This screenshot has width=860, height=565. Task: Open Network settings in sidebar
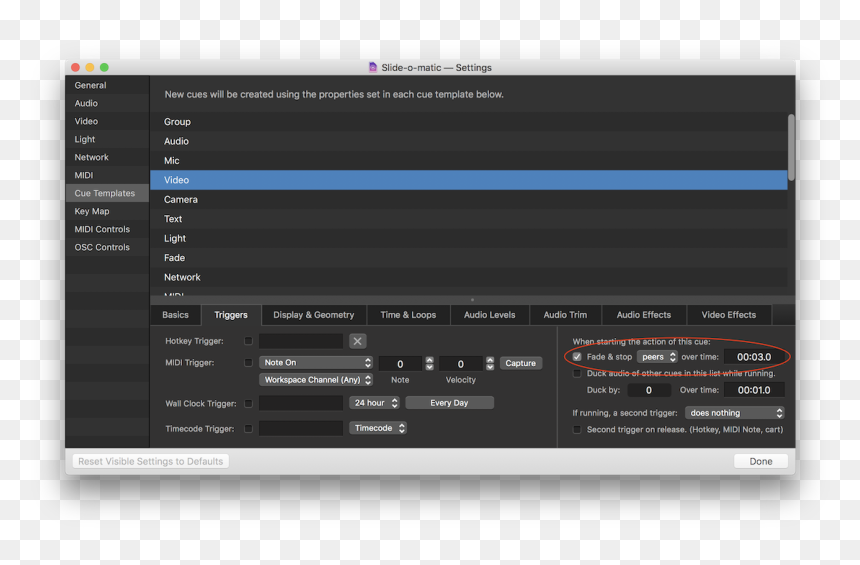pyautogui.click(x=107, y=157)
